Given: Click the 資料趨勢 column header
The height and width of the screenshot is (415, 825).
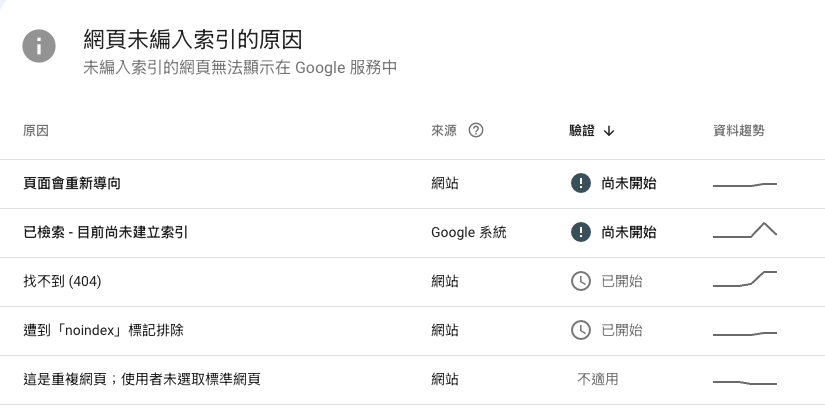Looking at the screenshot, I should pos(738,131).
